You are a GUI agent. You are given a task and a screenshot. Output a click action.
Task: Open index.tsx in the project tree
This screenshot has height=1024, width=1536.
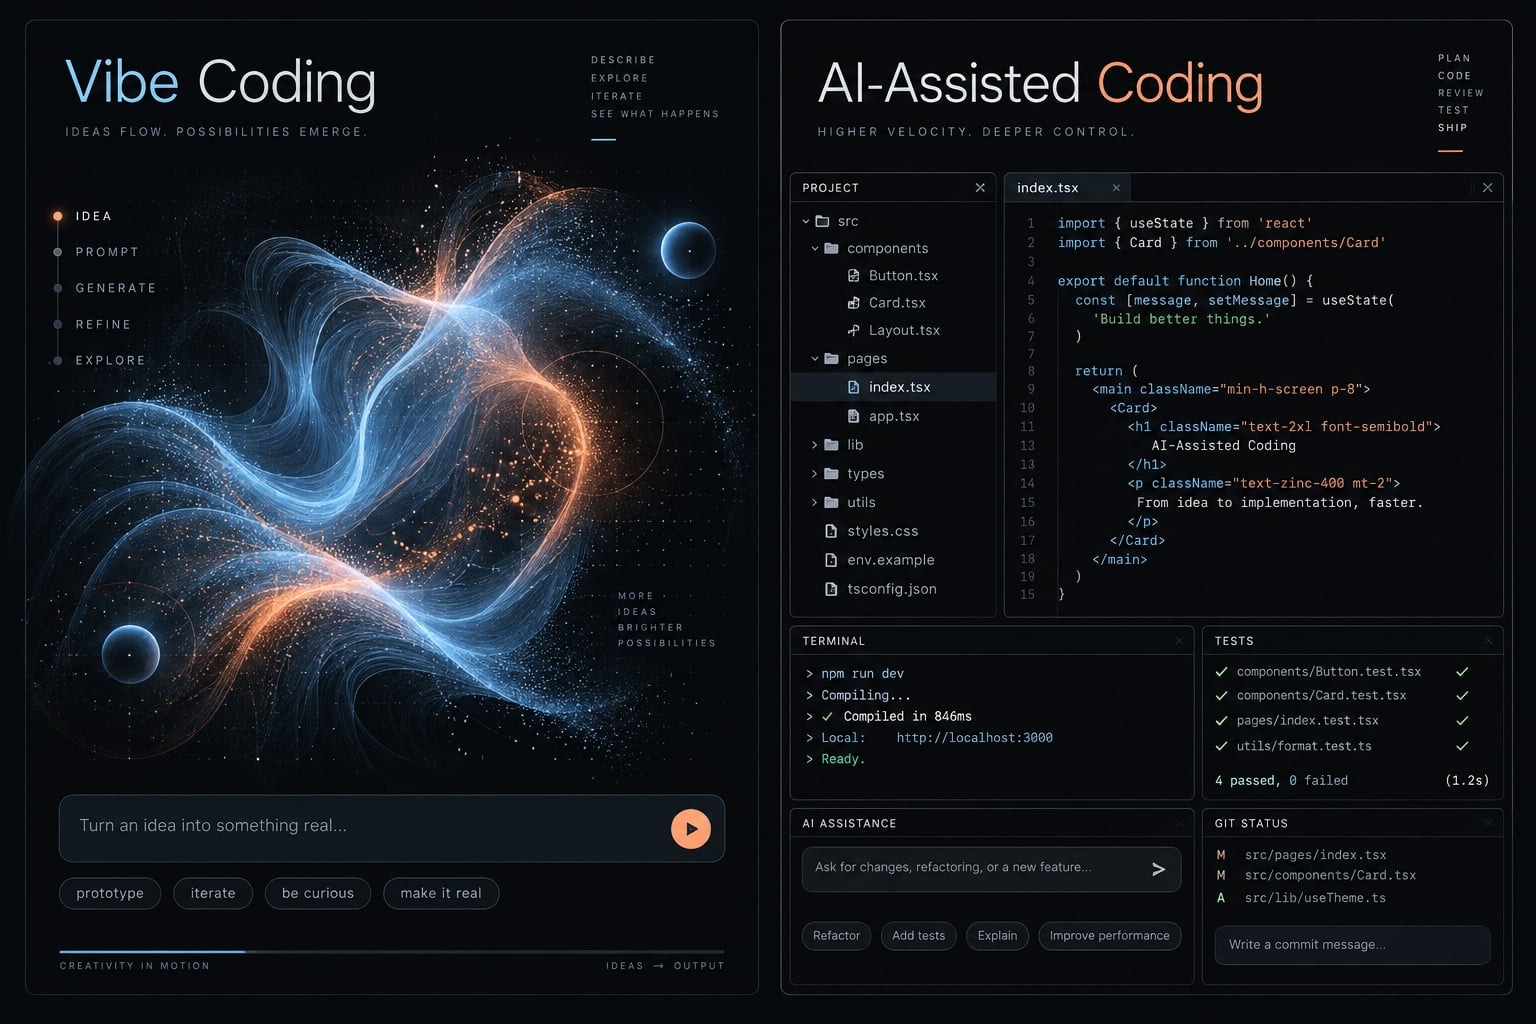pos(893,387)
